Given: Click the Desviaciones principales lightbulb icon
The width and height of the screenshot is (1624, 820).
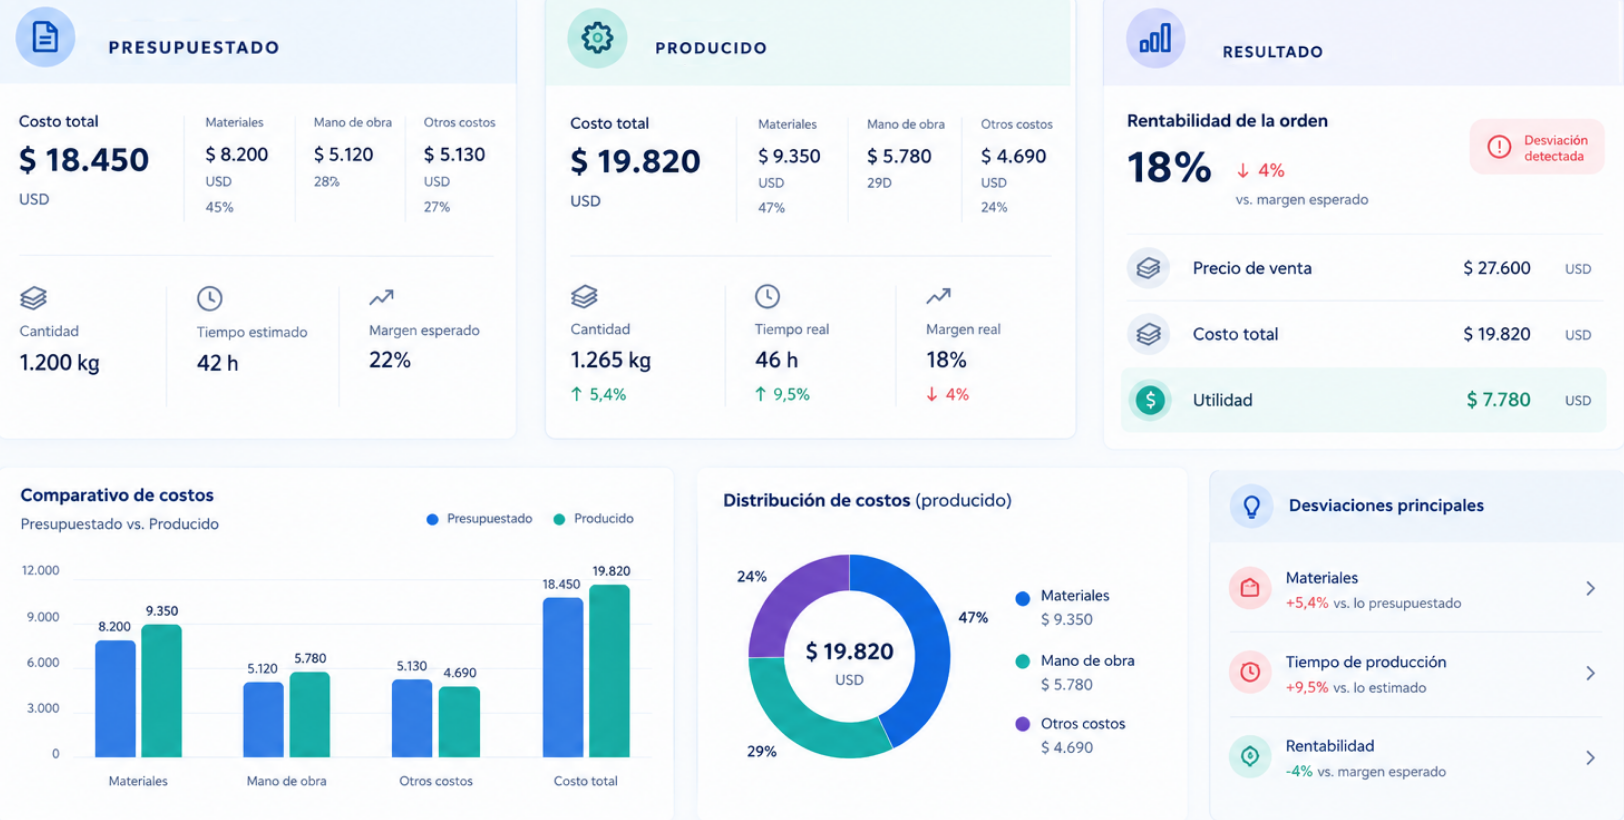Looking at the screenshot, I should pos(1251,506).
